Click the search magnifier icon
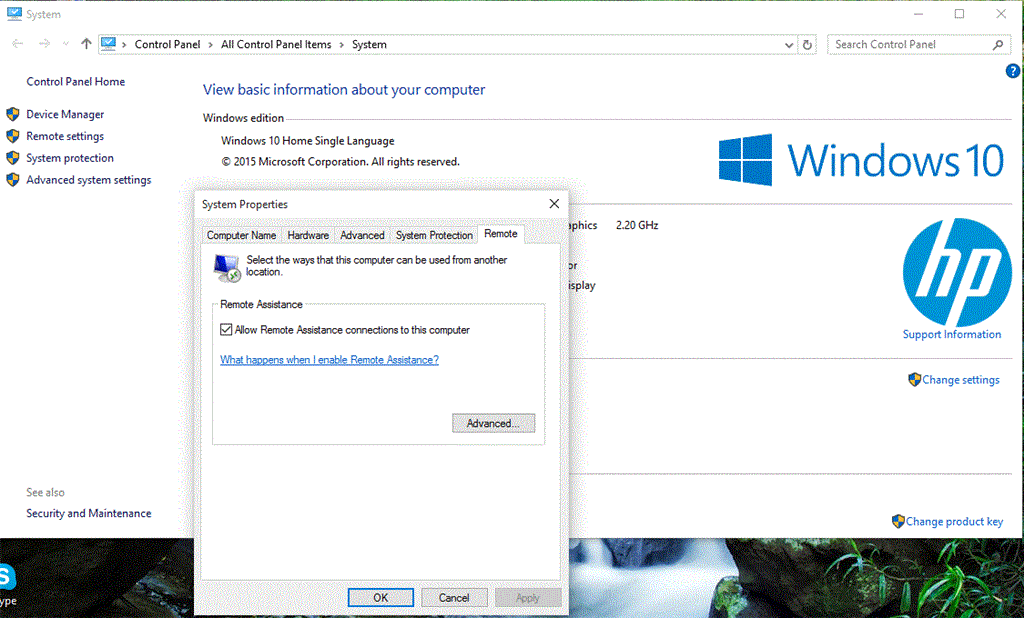1024x618 pixels. coord(998,44)
